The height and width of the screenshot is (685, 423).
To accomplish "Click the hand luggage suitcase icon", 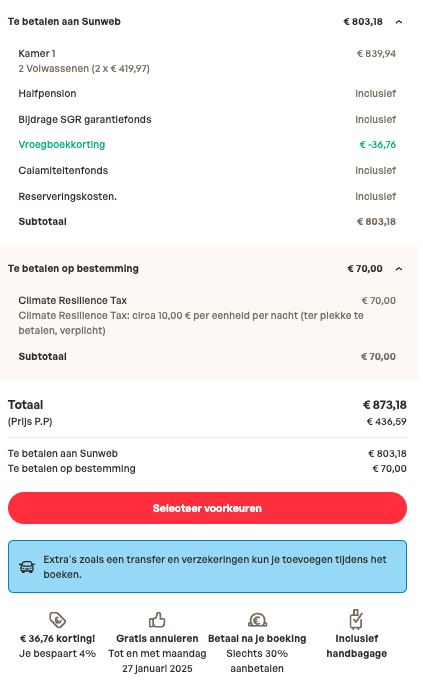I will (356, 619).
